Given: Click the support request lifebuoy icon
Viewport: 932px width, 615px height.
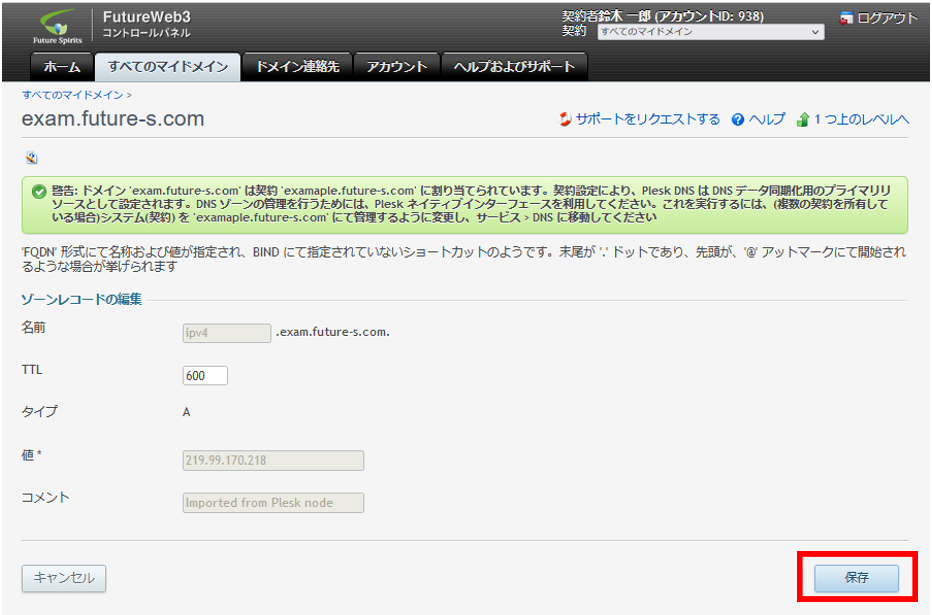Looking at the screenshot, I should [565, 119].
